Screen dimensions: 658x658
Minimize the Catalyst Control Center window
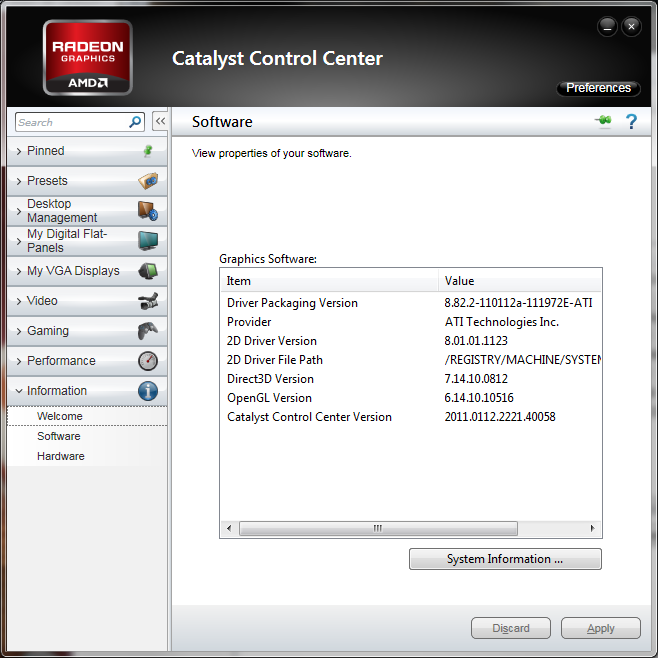point(607,27)
